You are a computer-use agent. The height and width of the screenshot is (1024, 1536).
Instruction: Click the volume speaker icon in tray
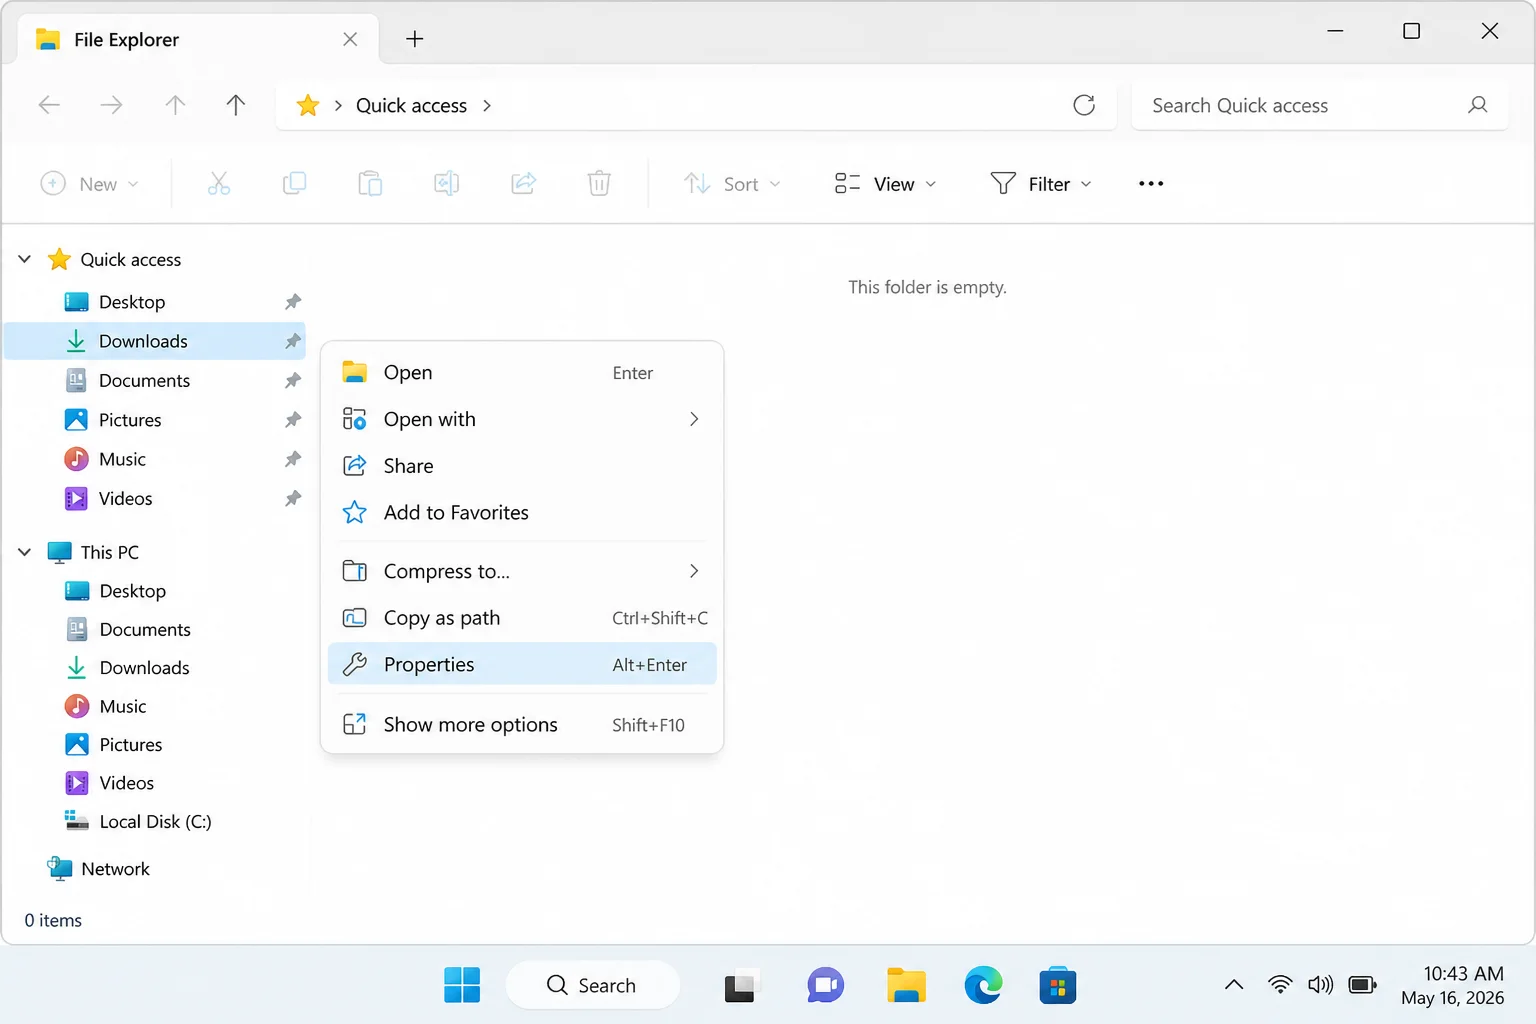coord(1320,985)
